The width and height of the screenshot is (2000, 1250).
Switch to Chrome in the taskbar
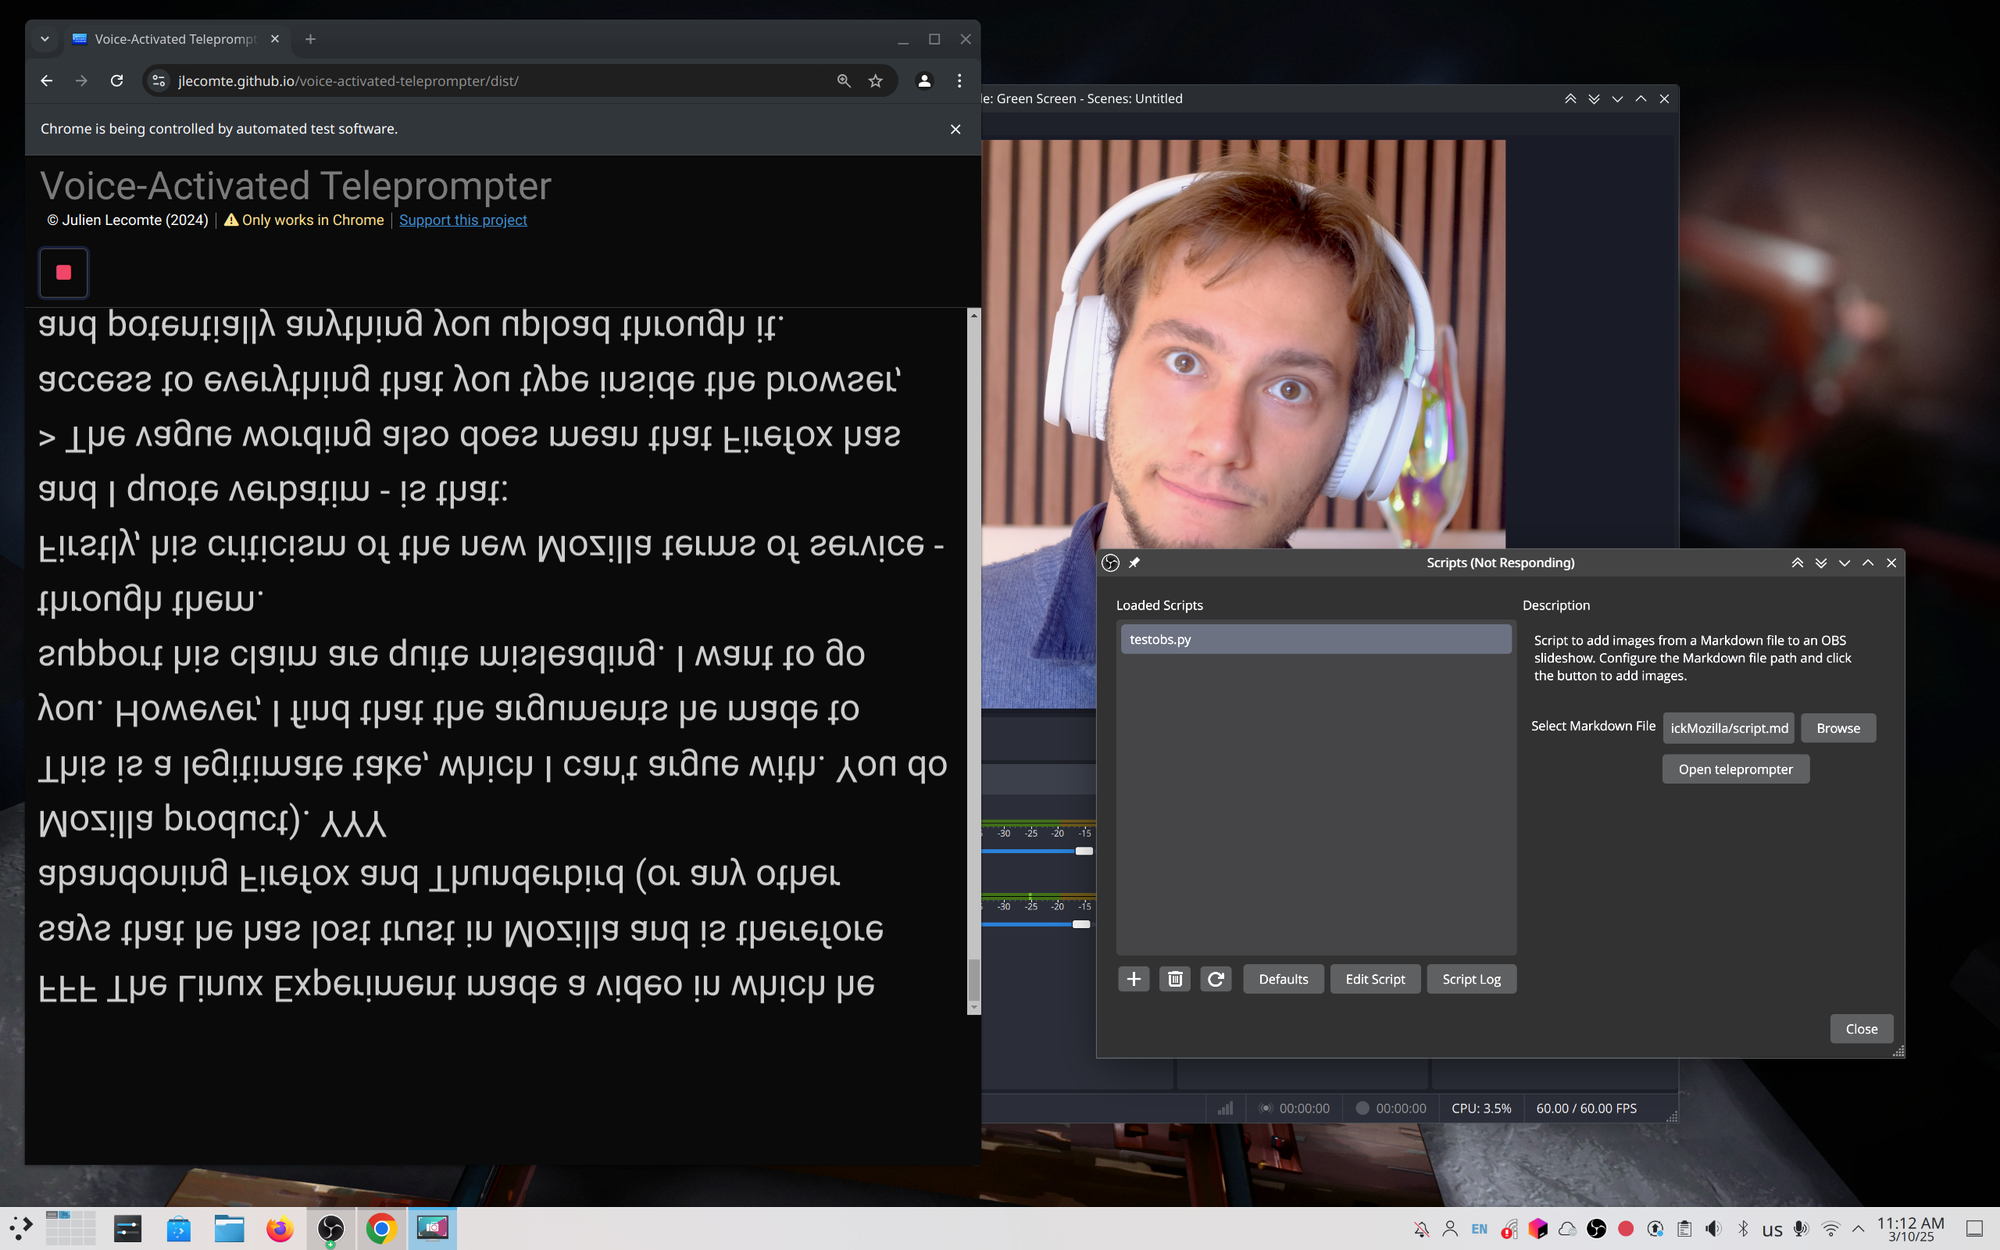381,1228
